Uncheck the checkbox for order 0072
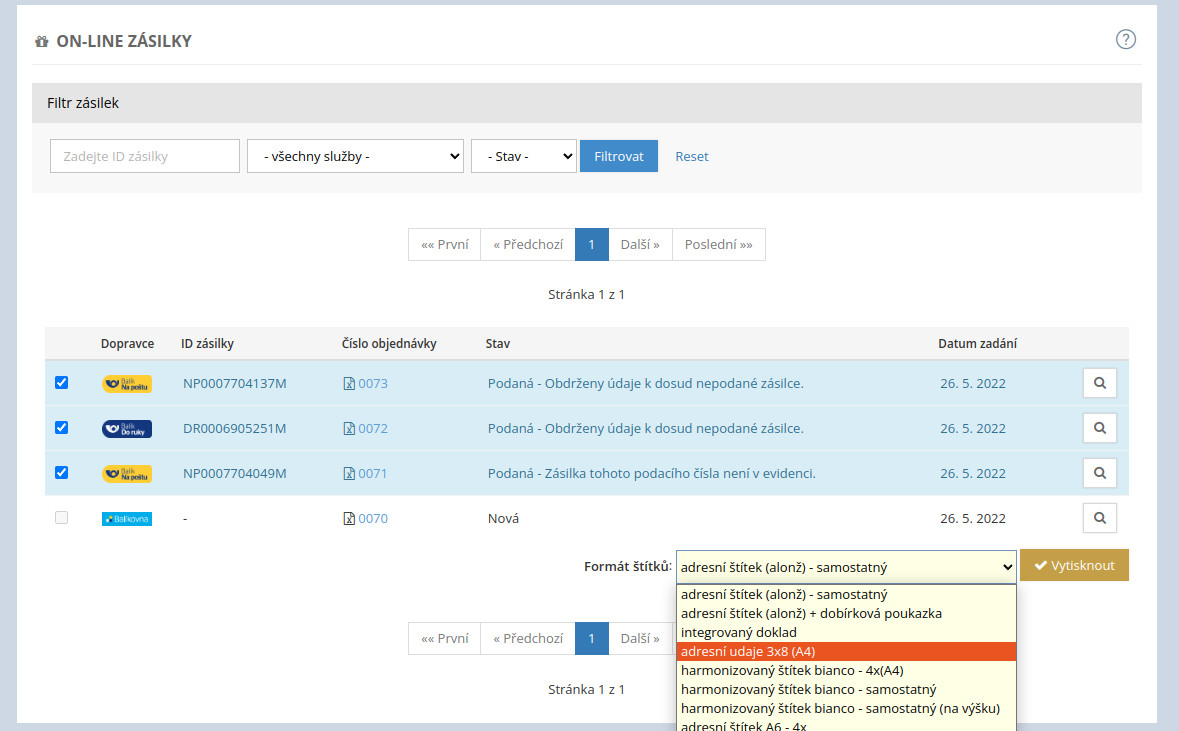This screenshot has height=731, width=1179. [61, 428]
